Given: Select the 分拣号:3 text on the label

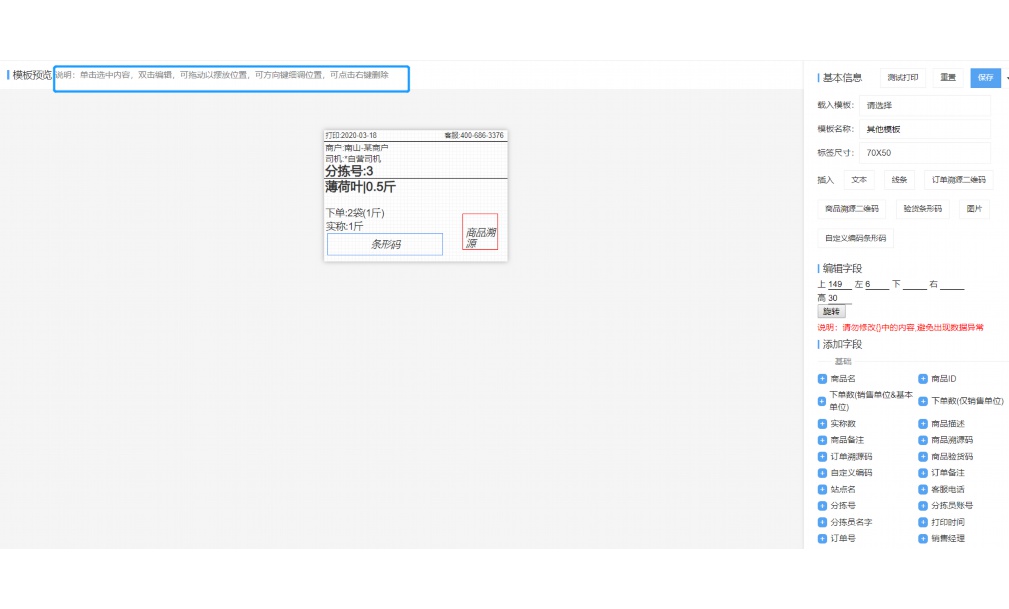Looking at the screenshot, I should (x=349, y=171).
